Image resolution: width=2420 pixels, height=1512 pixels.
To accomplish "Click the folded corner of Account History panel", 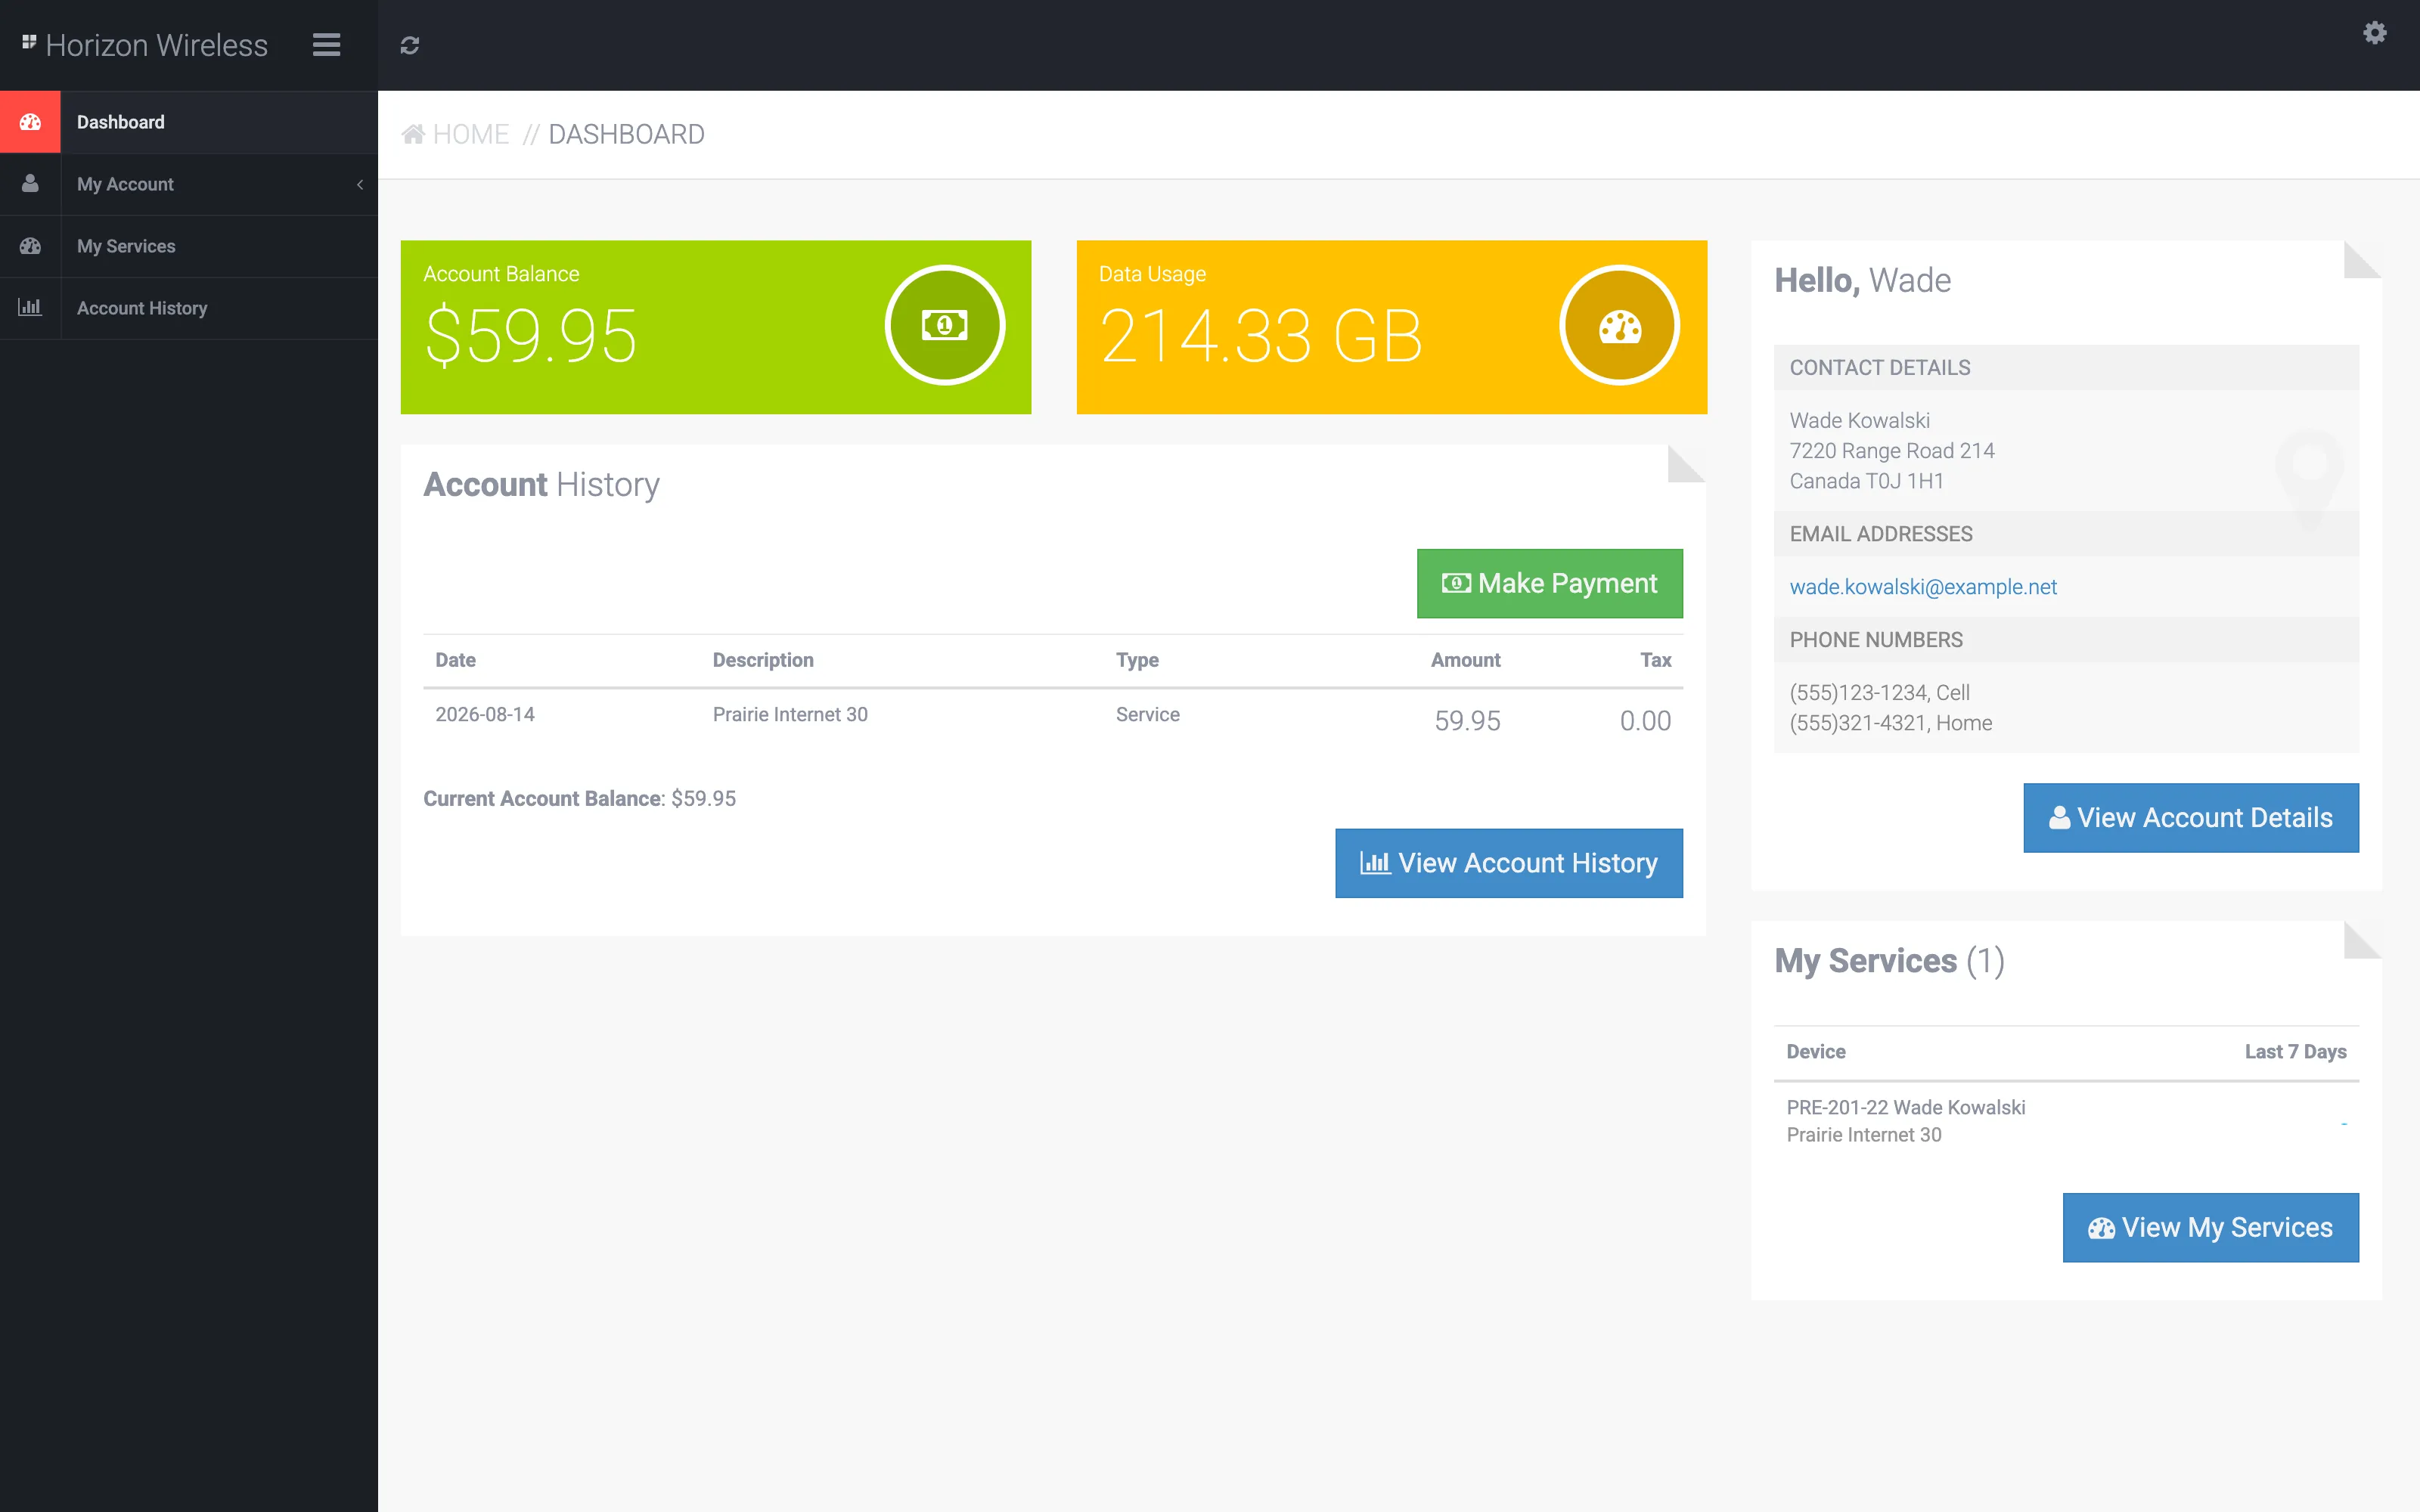I will (1686, 464).
